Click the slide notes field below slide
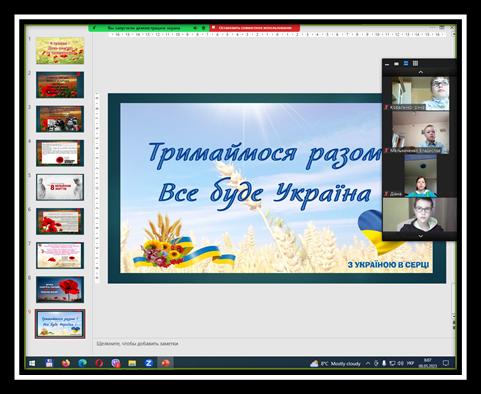481x394 pixels. point(273,343)
